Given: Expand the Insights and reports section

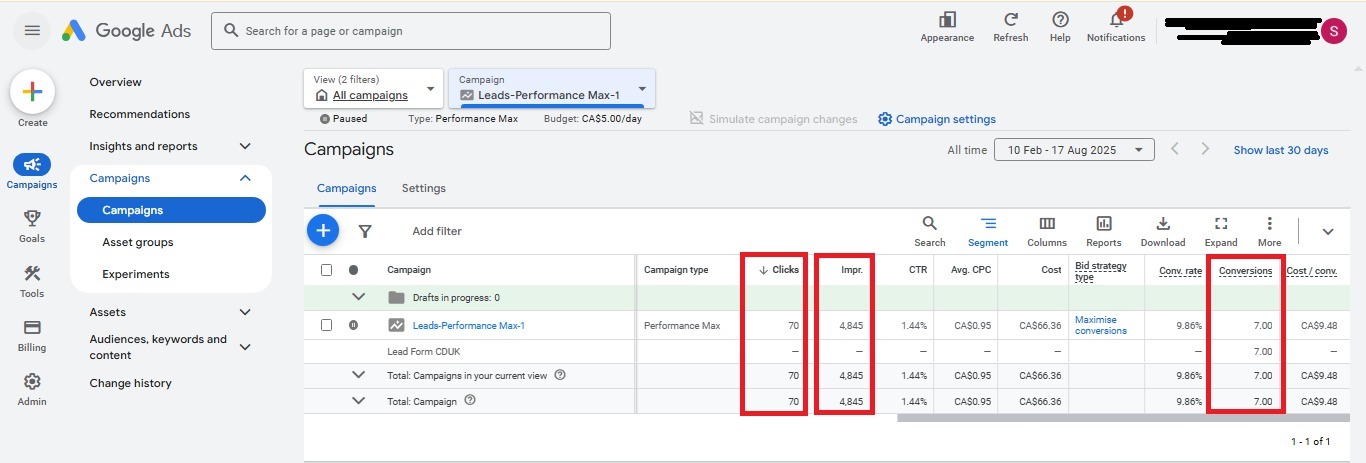Looking at the screenshot, I should 245,146.
